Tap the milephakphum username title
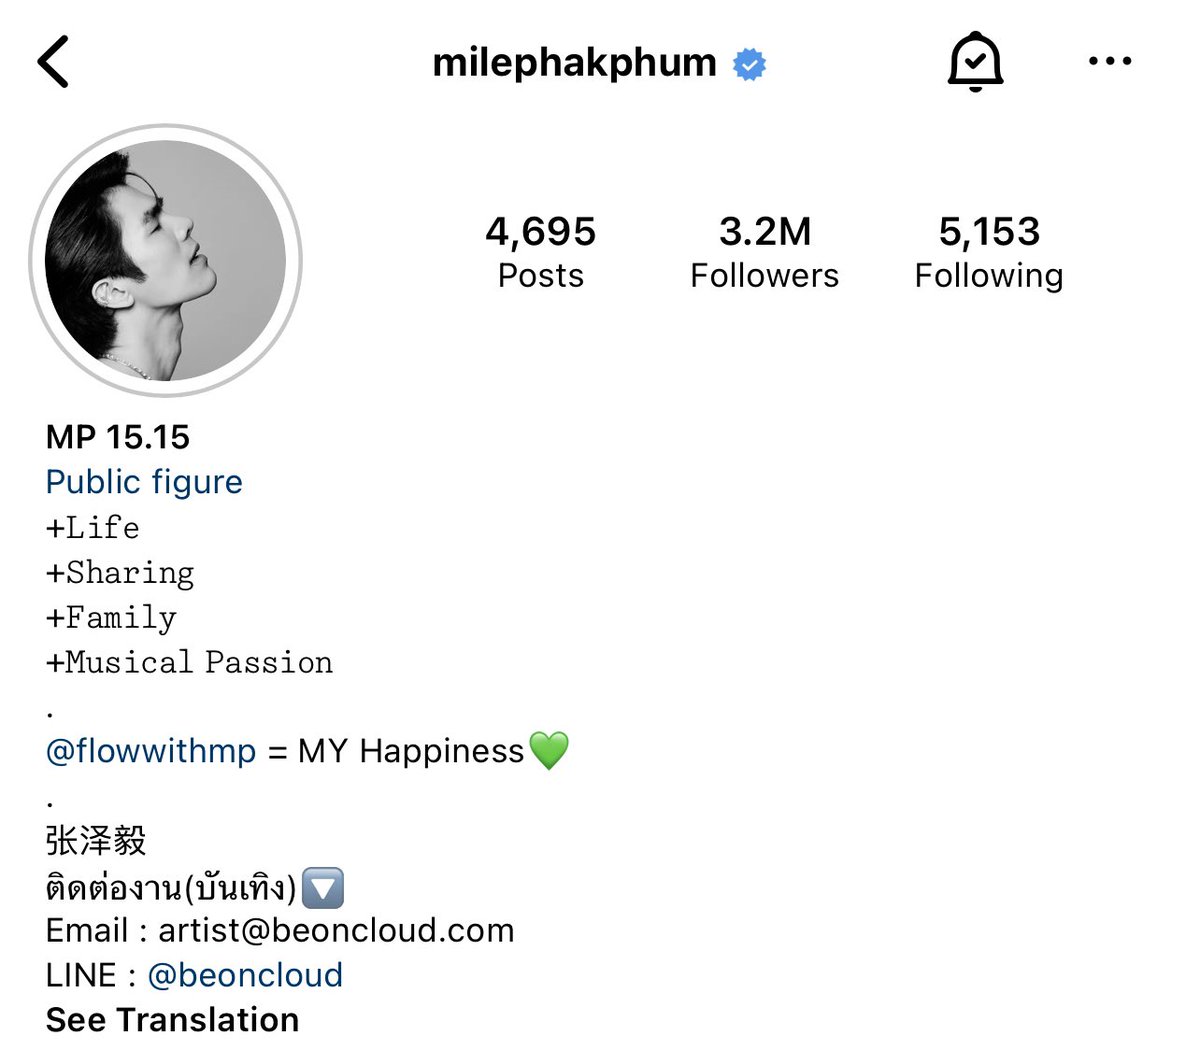The image size is (1200, 1050). (x=574, y=63)
